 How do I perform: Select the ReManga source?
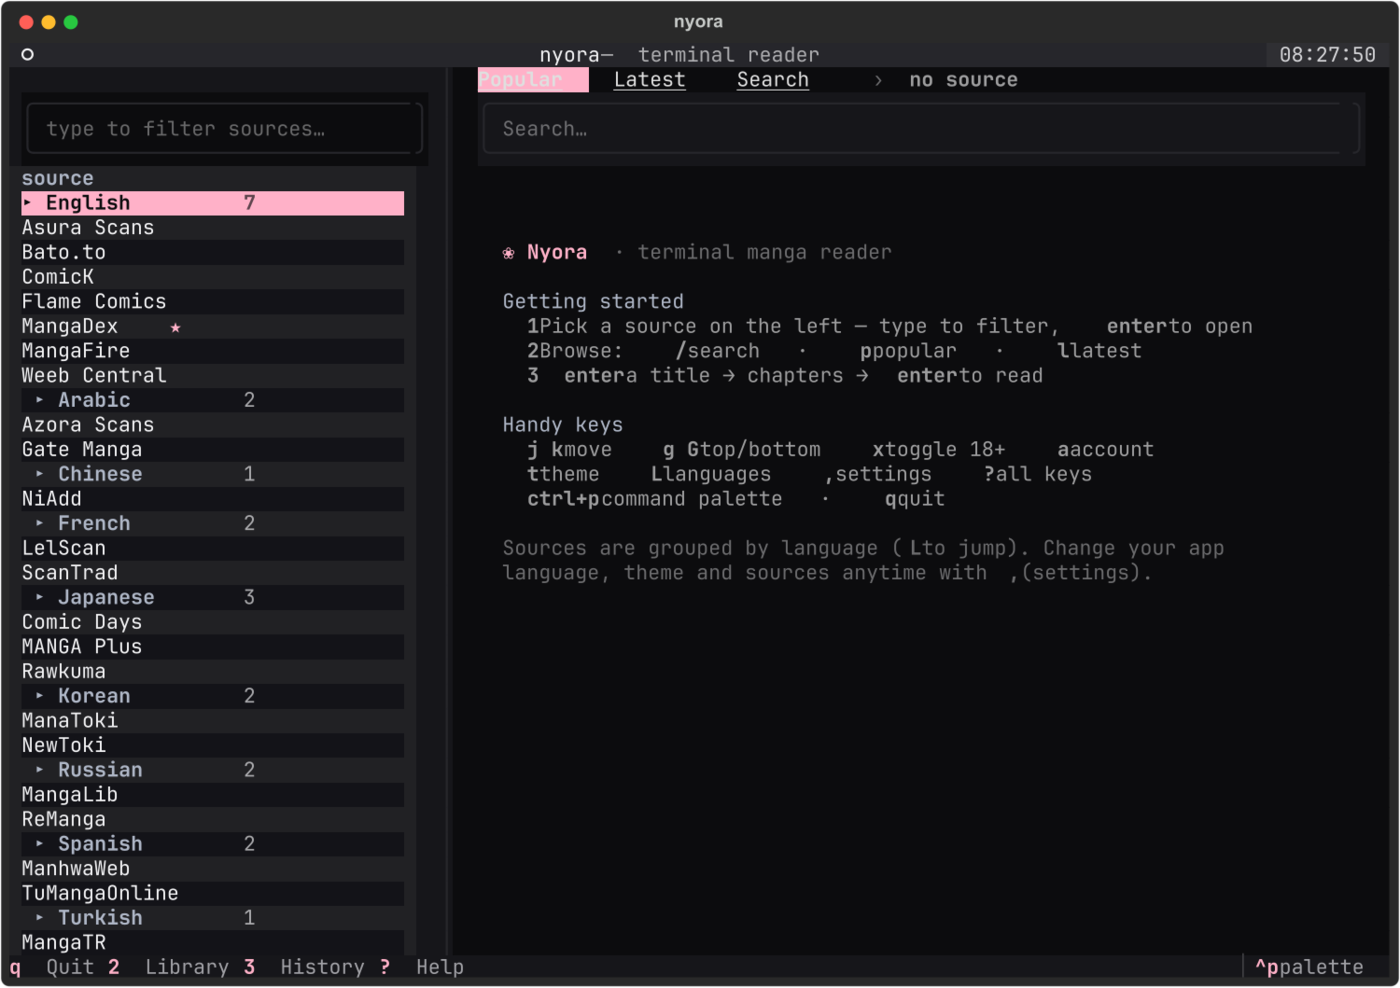[x=213, y=820]
